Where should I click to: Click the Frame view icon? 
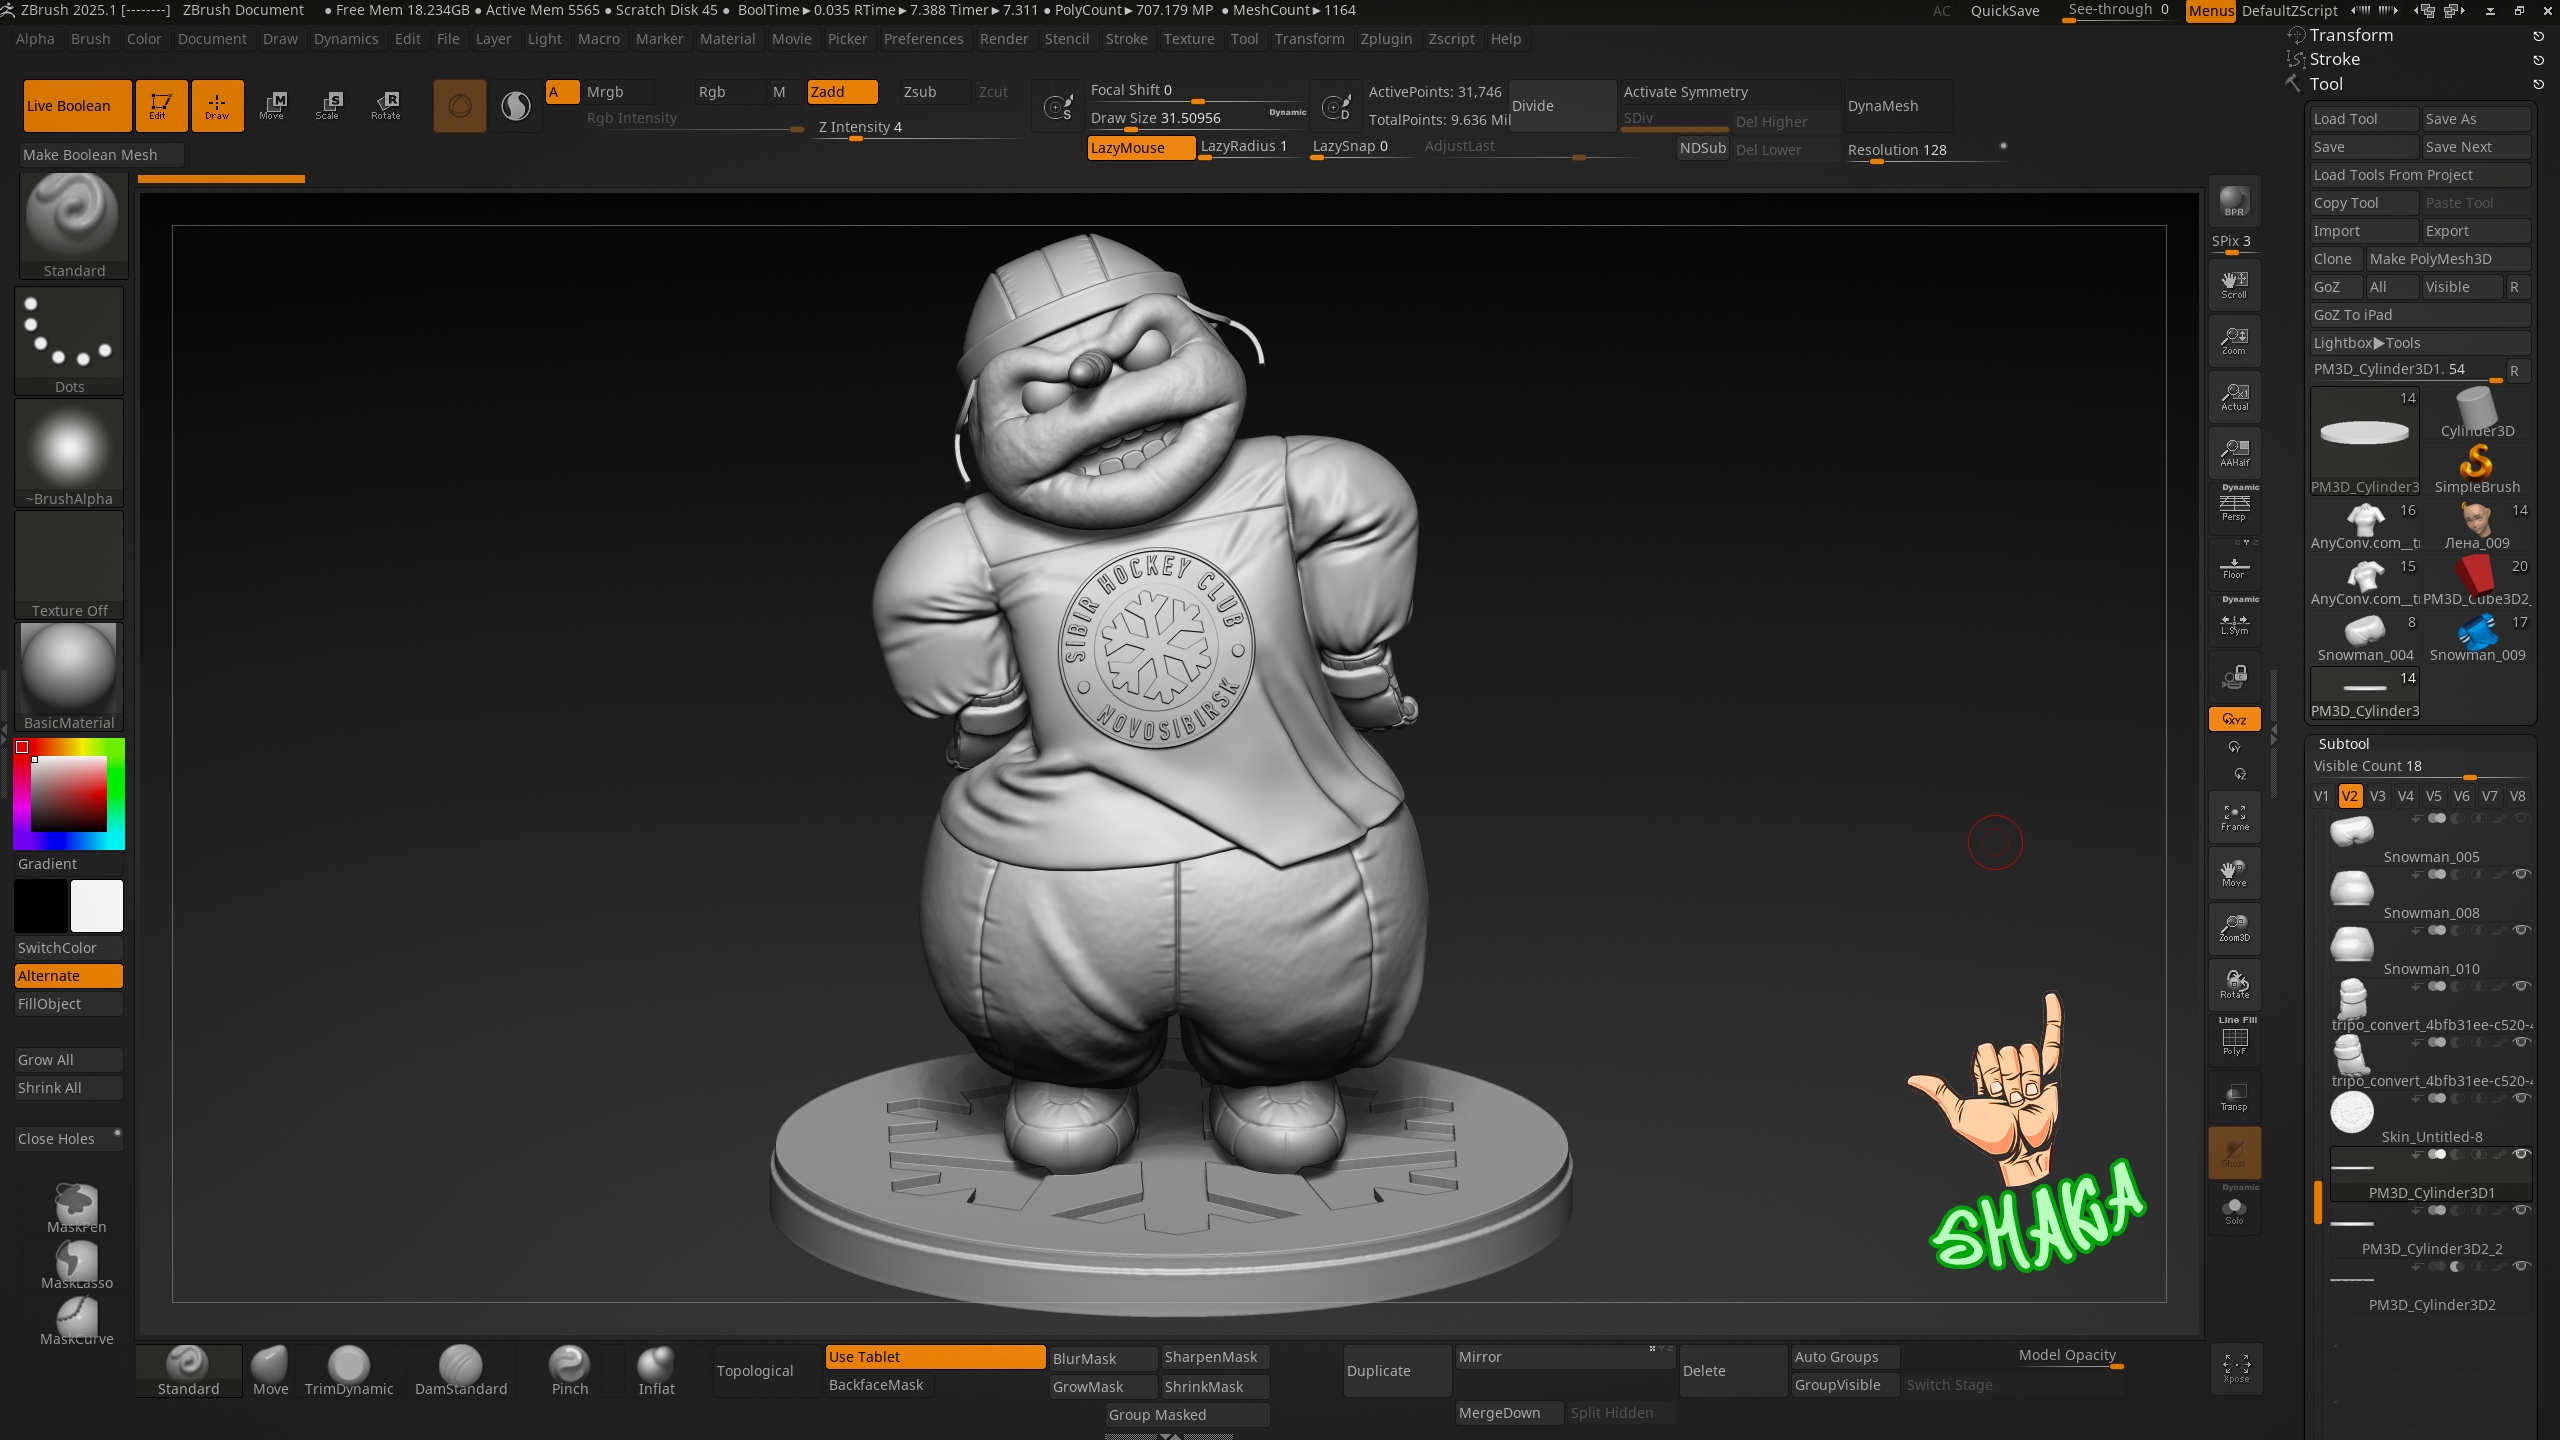pos(2234,817)
